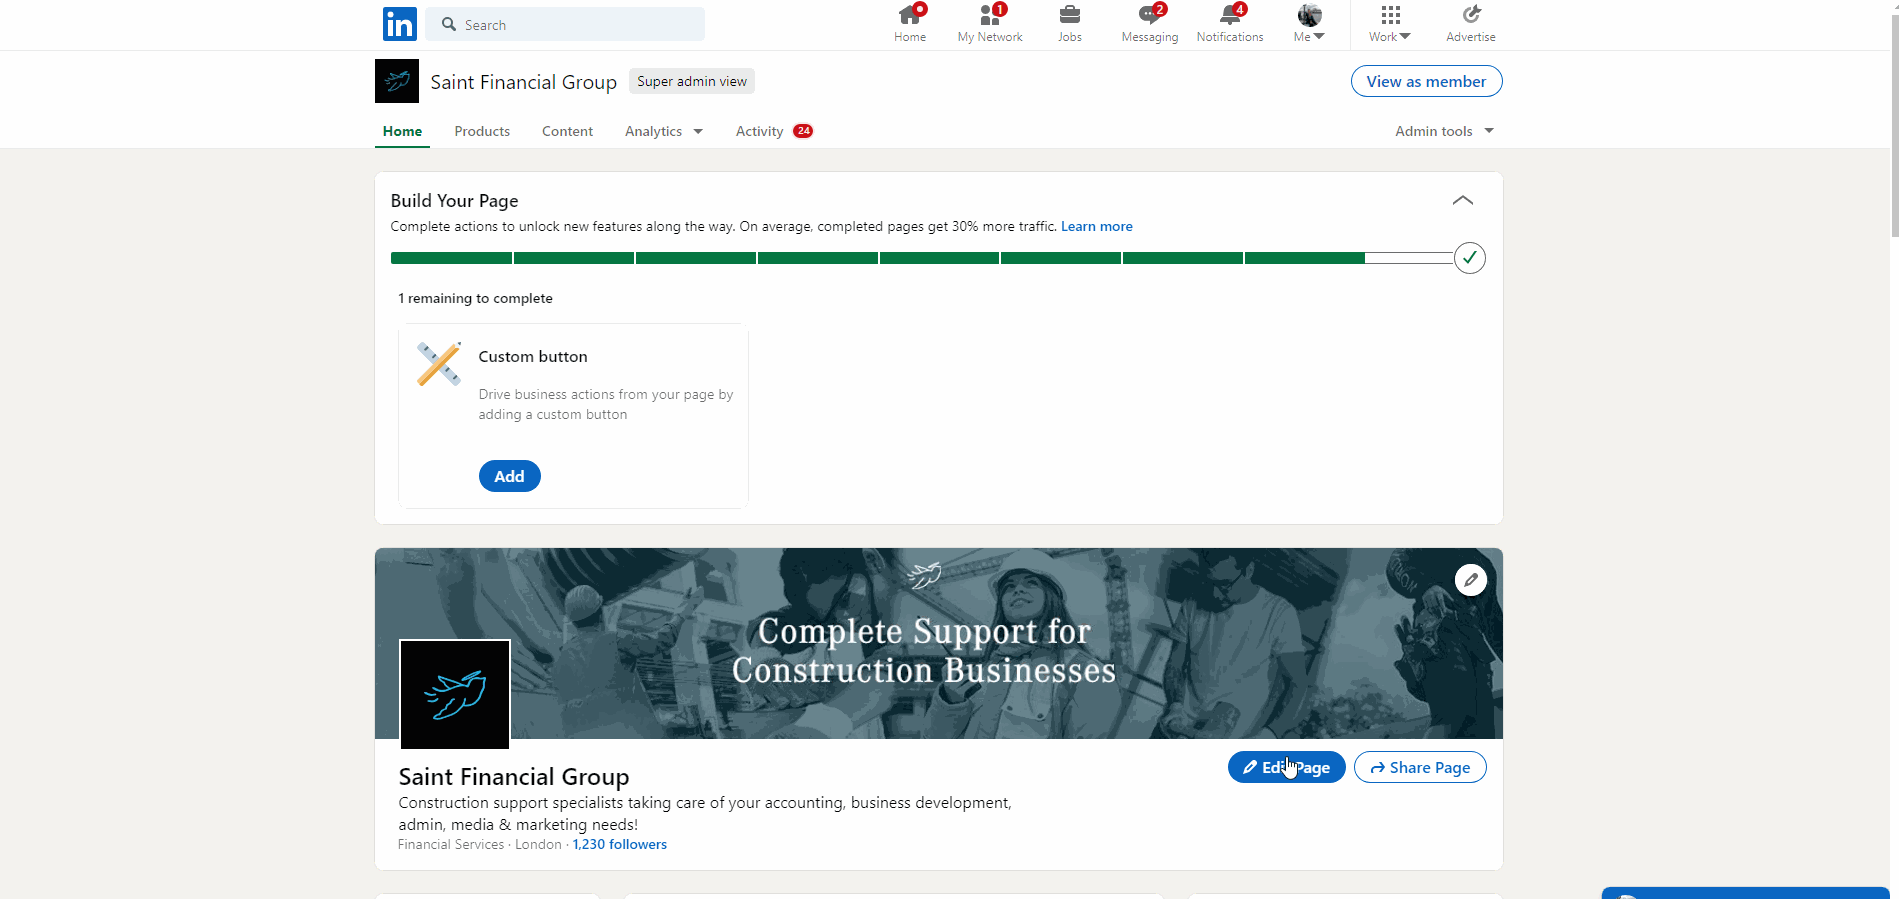Open the 1,230 followers link
The width and height of the screenshot is (1899, 899).
pos(620,844)
